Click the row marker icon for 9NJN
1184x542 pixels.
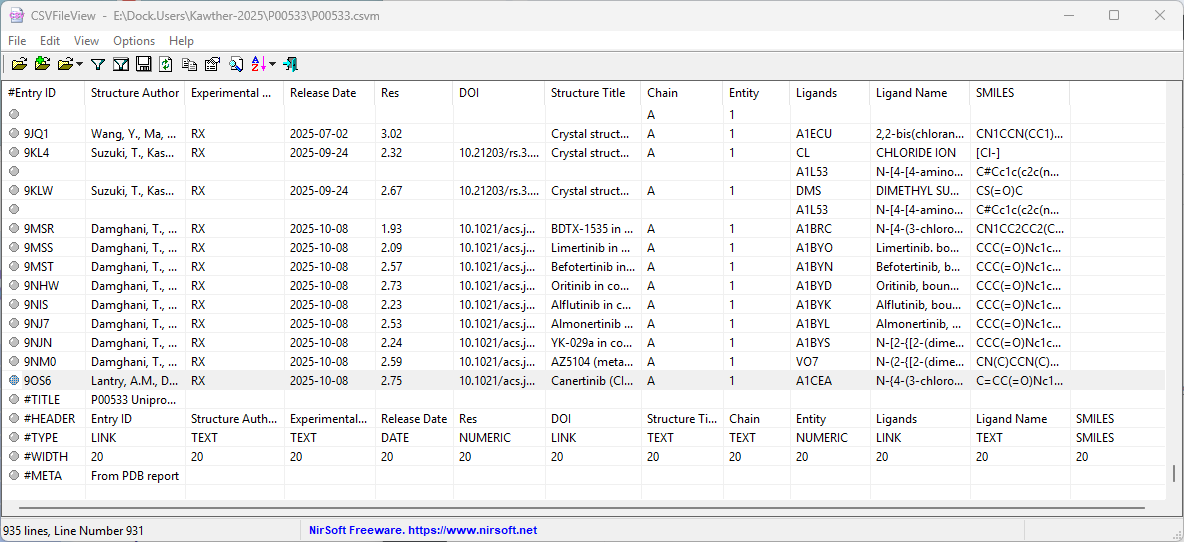[14, 343]
